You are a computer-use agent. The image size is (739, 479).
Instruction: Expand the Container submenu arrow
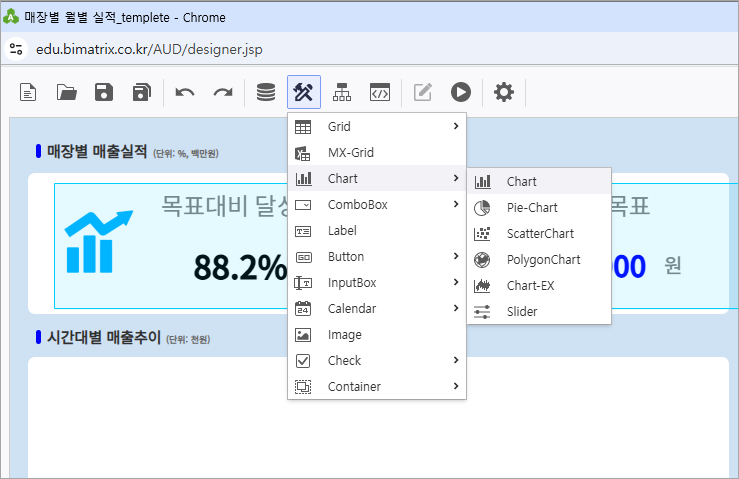456,386
